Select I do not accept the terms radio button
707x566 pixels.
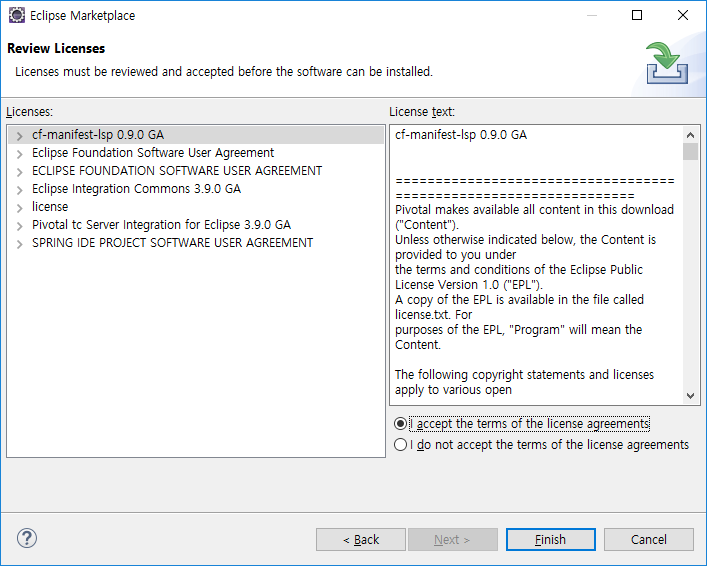tap(400, 445)
